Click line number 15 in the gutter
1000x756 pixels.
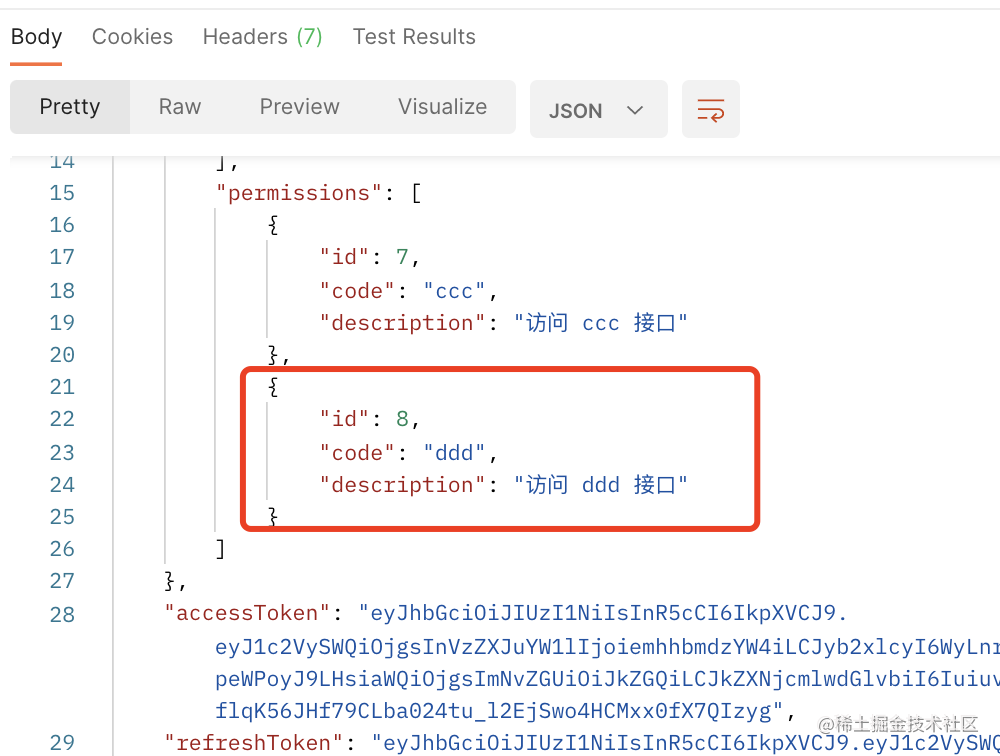[62, 193]
